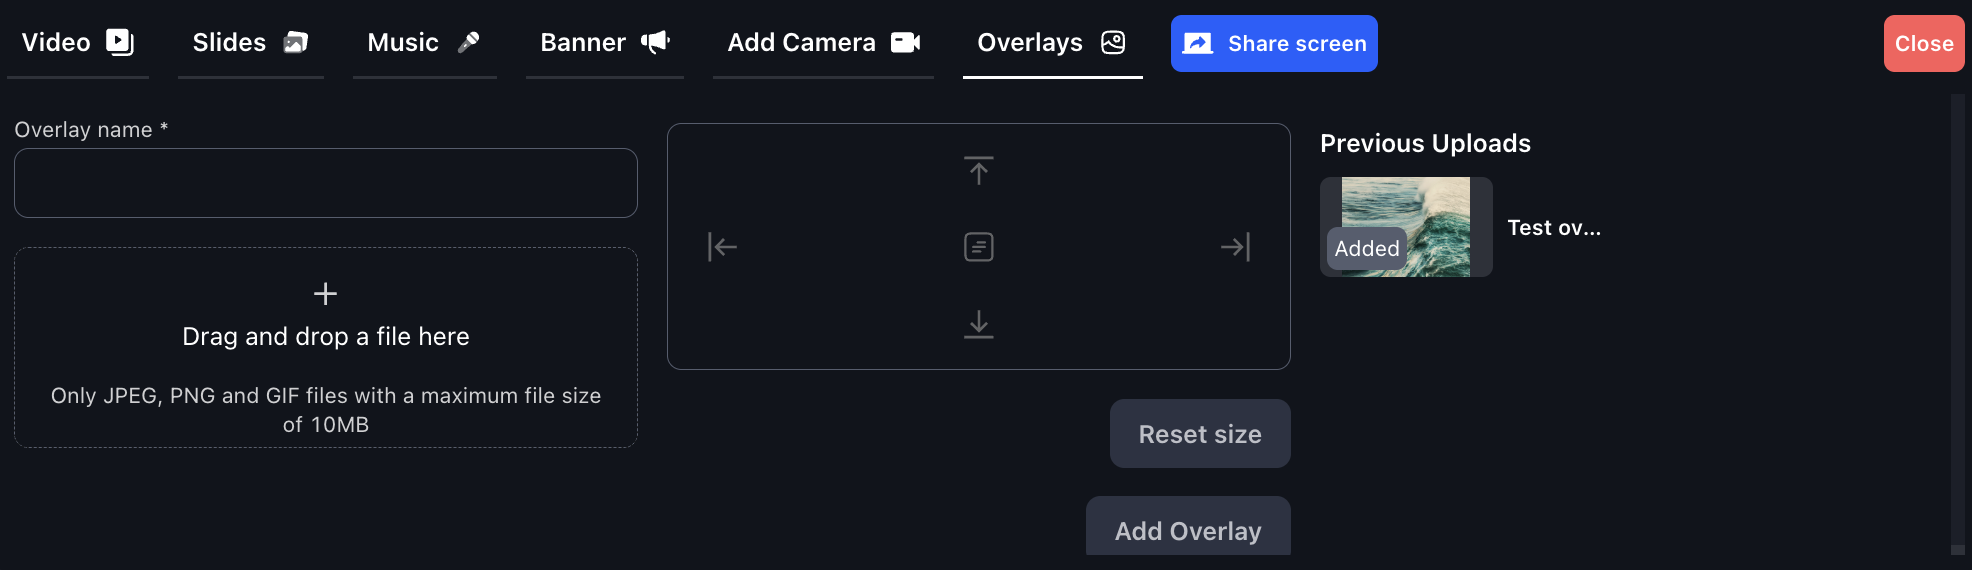Click the Add Overlay button

1188,528
